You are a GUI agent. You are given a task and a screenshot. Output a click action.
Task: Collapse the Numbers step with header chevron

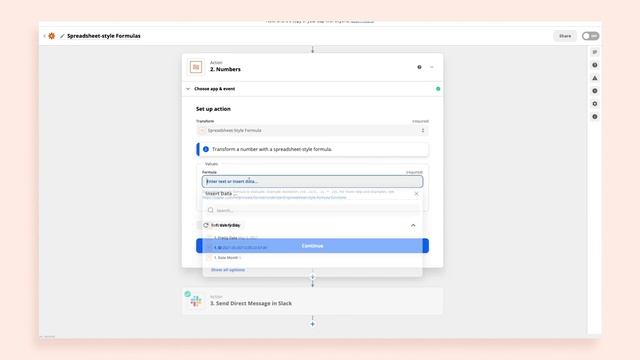coord(432,67)
